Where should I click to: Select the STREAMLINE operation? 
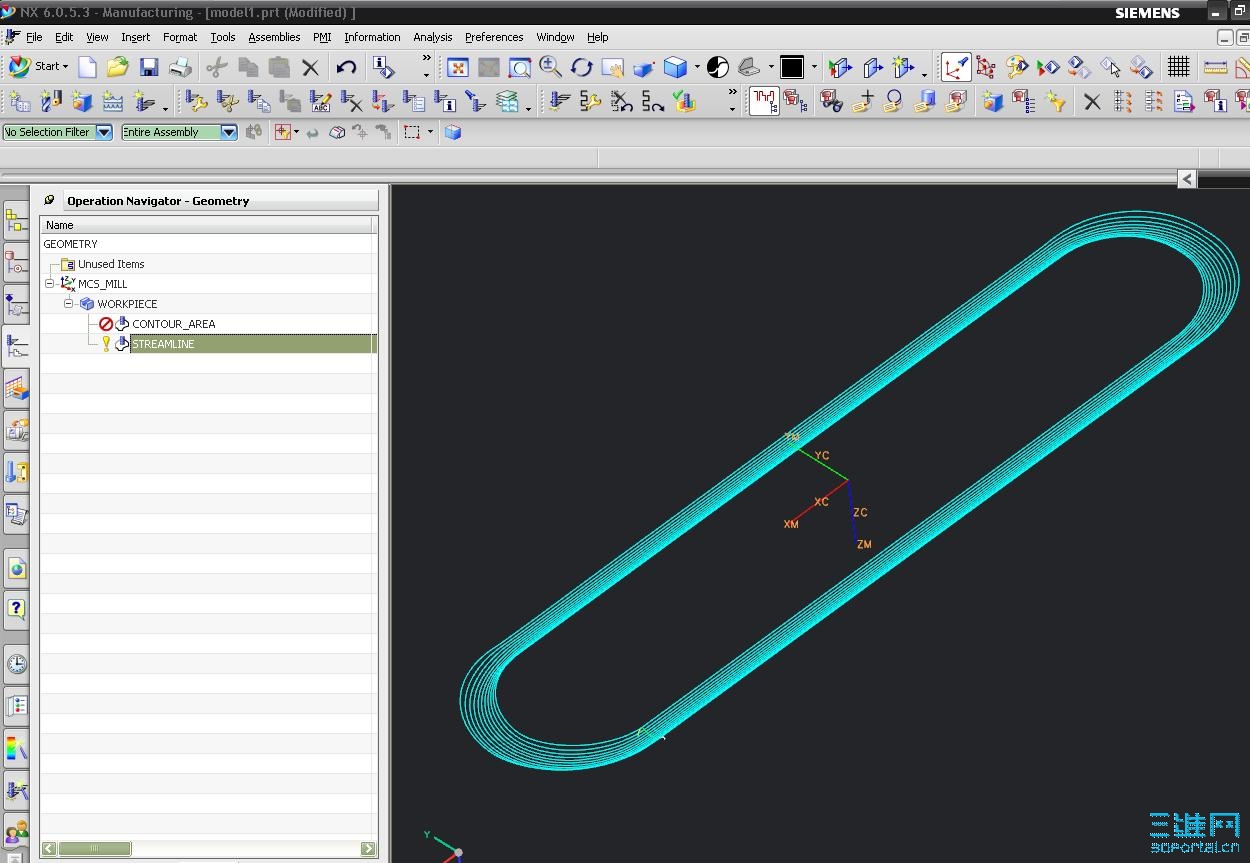click(x=163, y=344)
